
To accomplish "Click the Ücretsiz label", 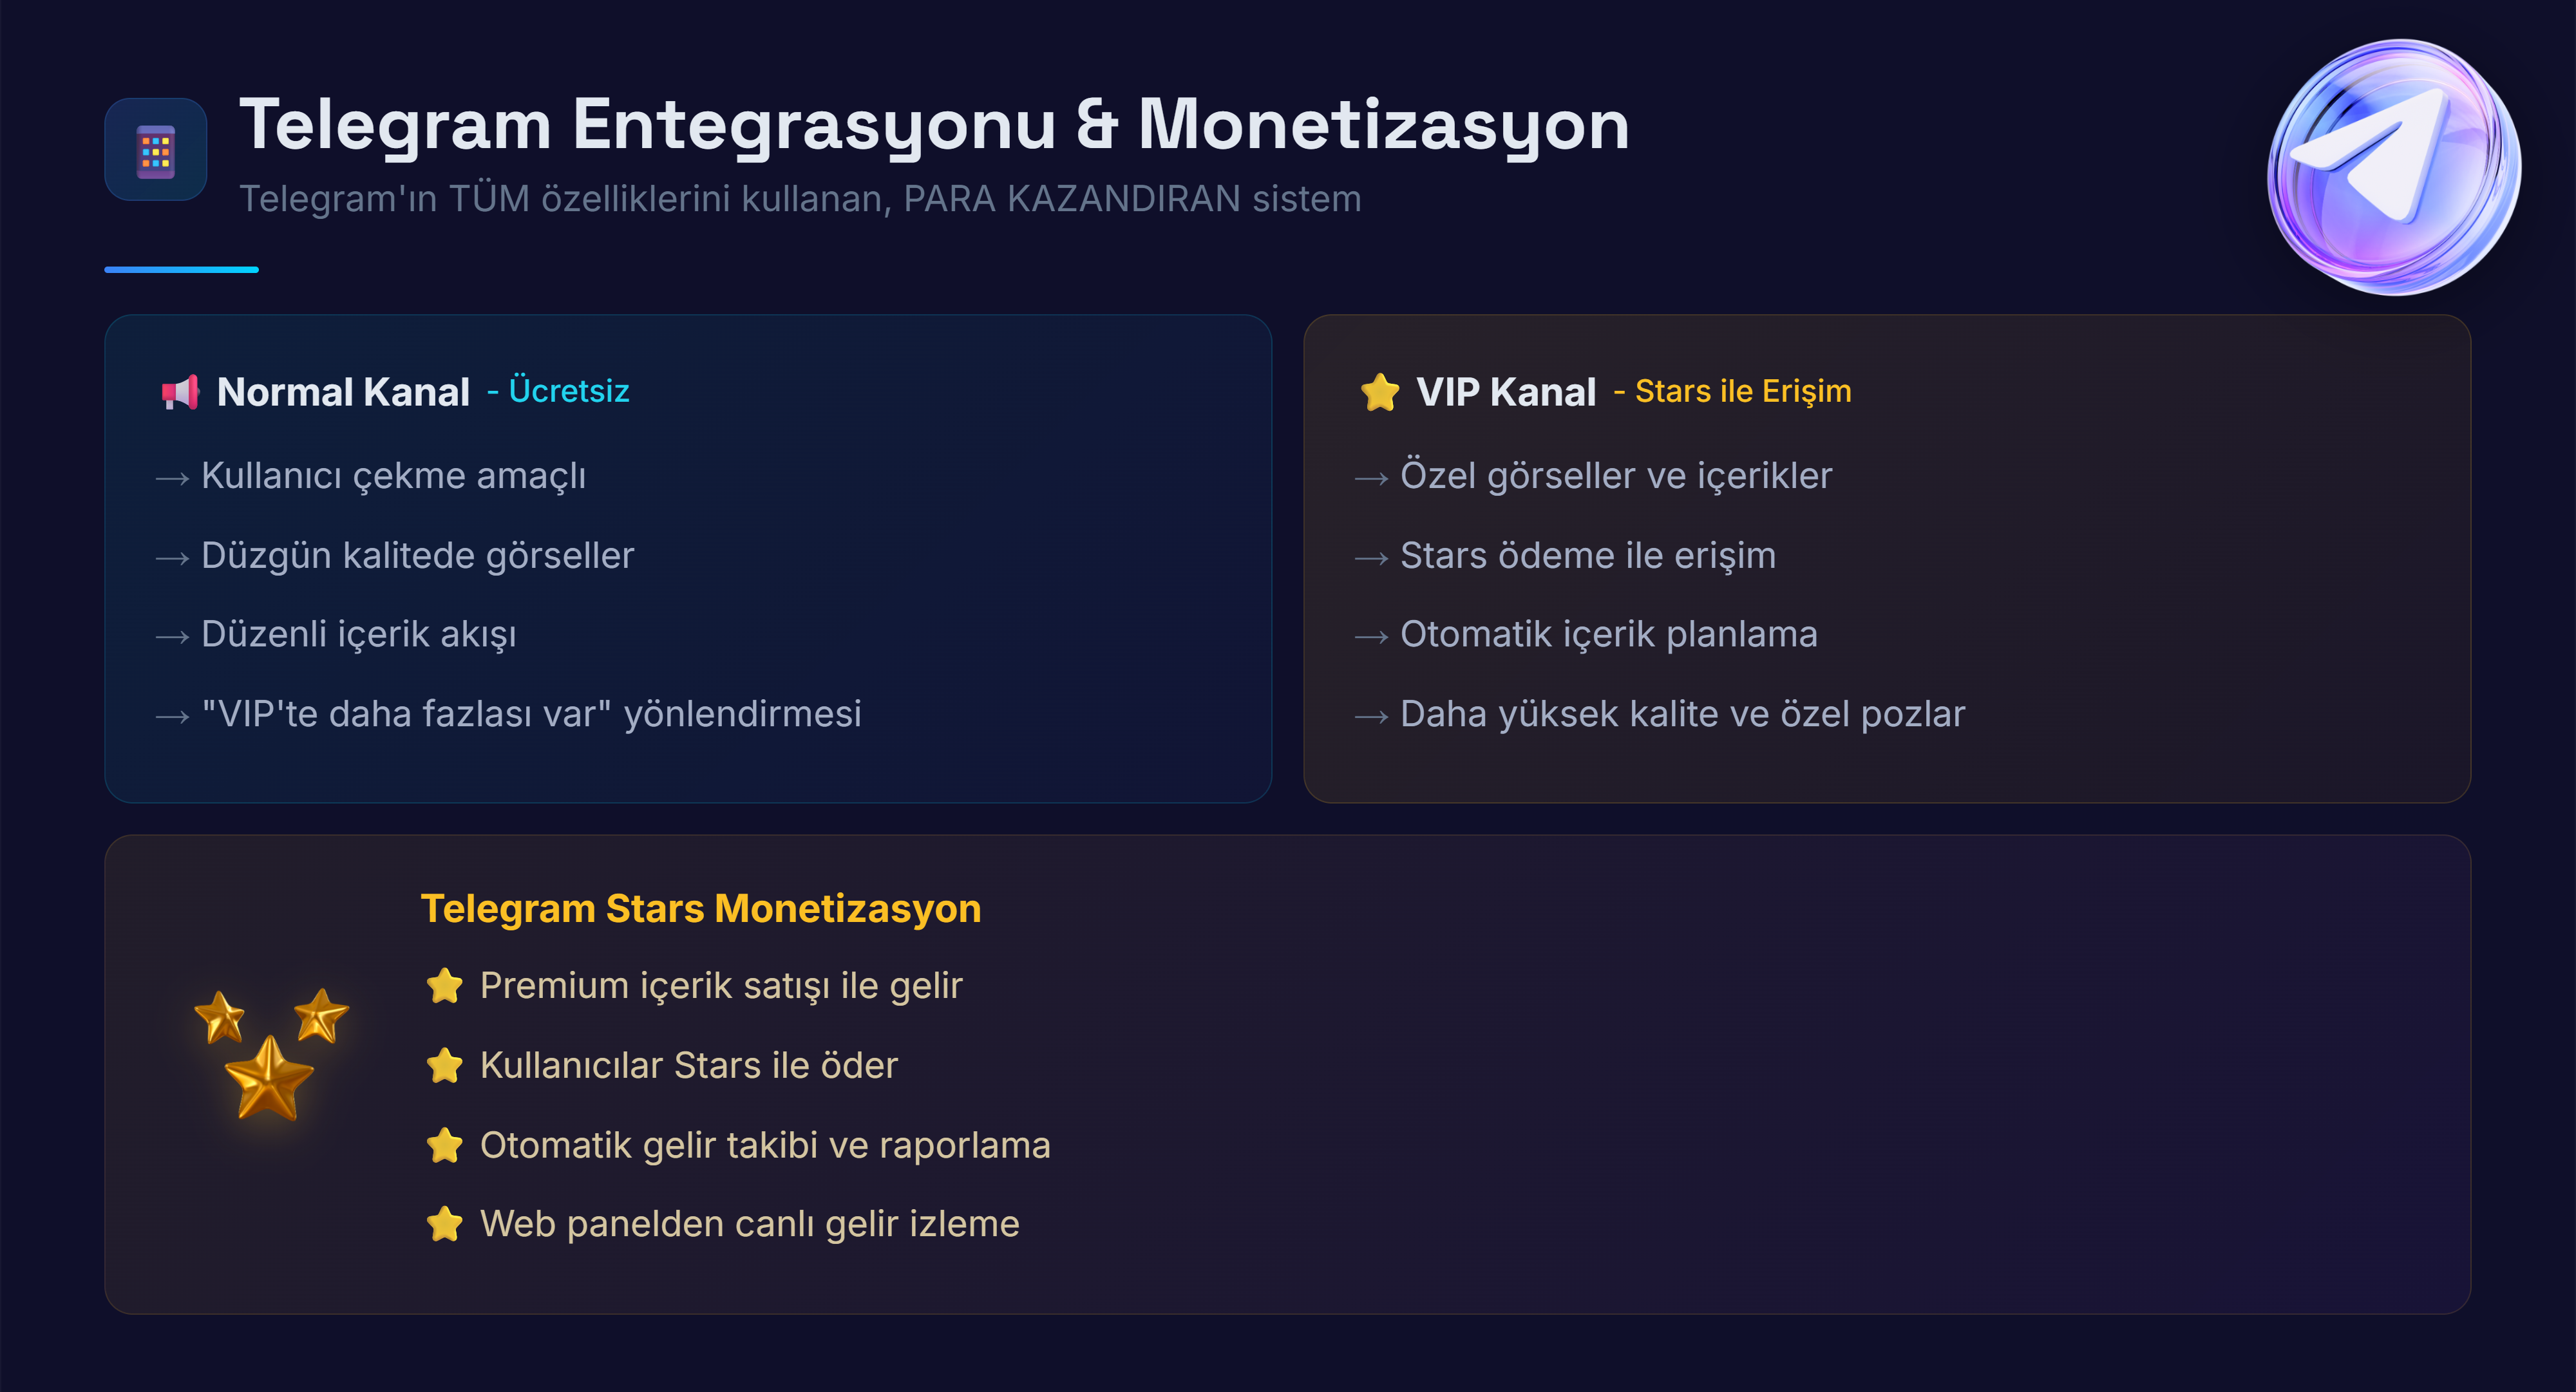I will click(x=568, y=391).
